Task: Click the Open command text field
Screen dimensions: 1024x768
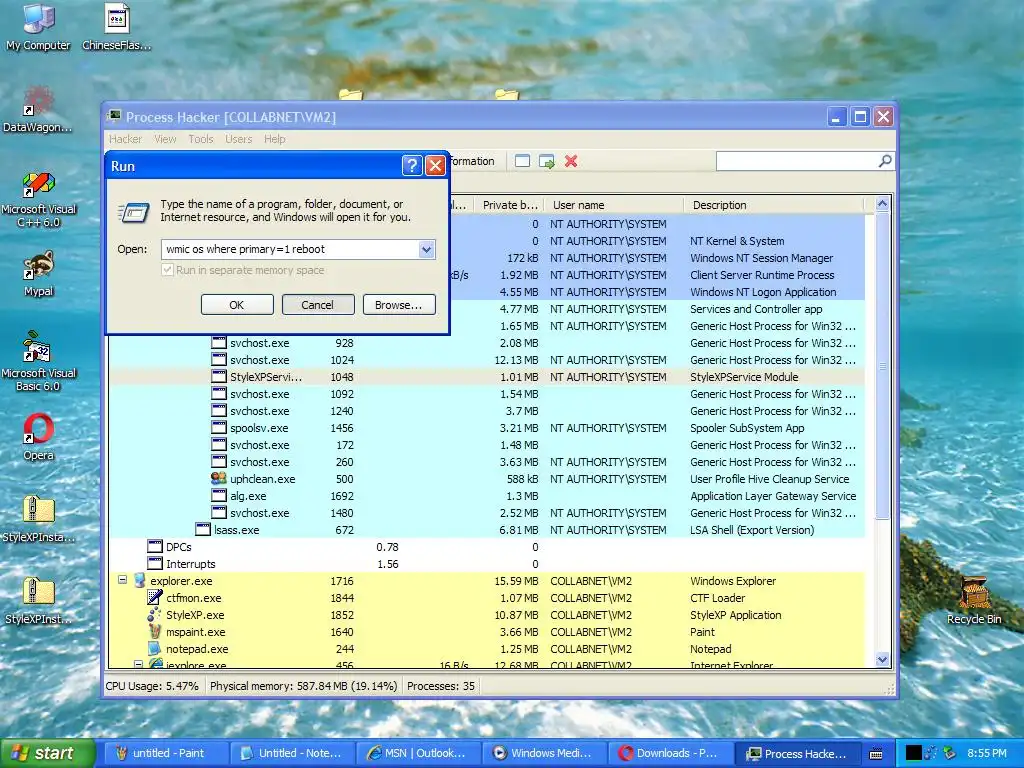Action: pyautogui.click(x=290, y=249)
